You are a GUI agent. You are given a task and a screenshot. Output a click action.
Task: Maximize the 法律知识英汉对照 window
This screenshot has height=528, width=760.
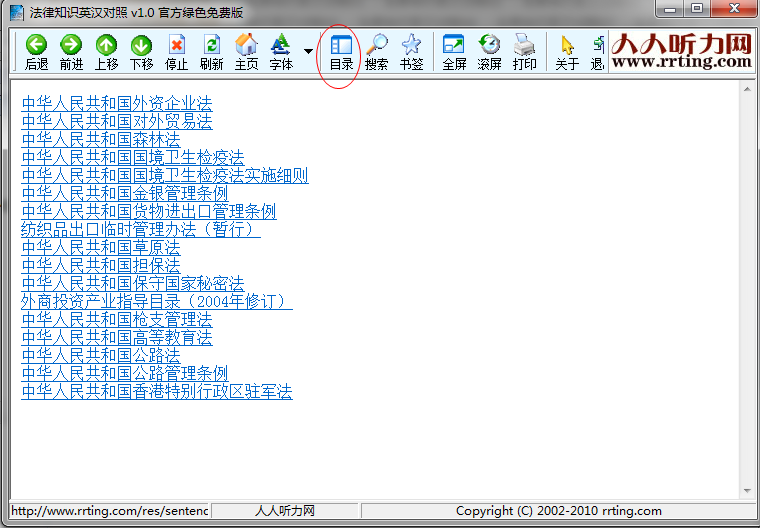point(697,8)
